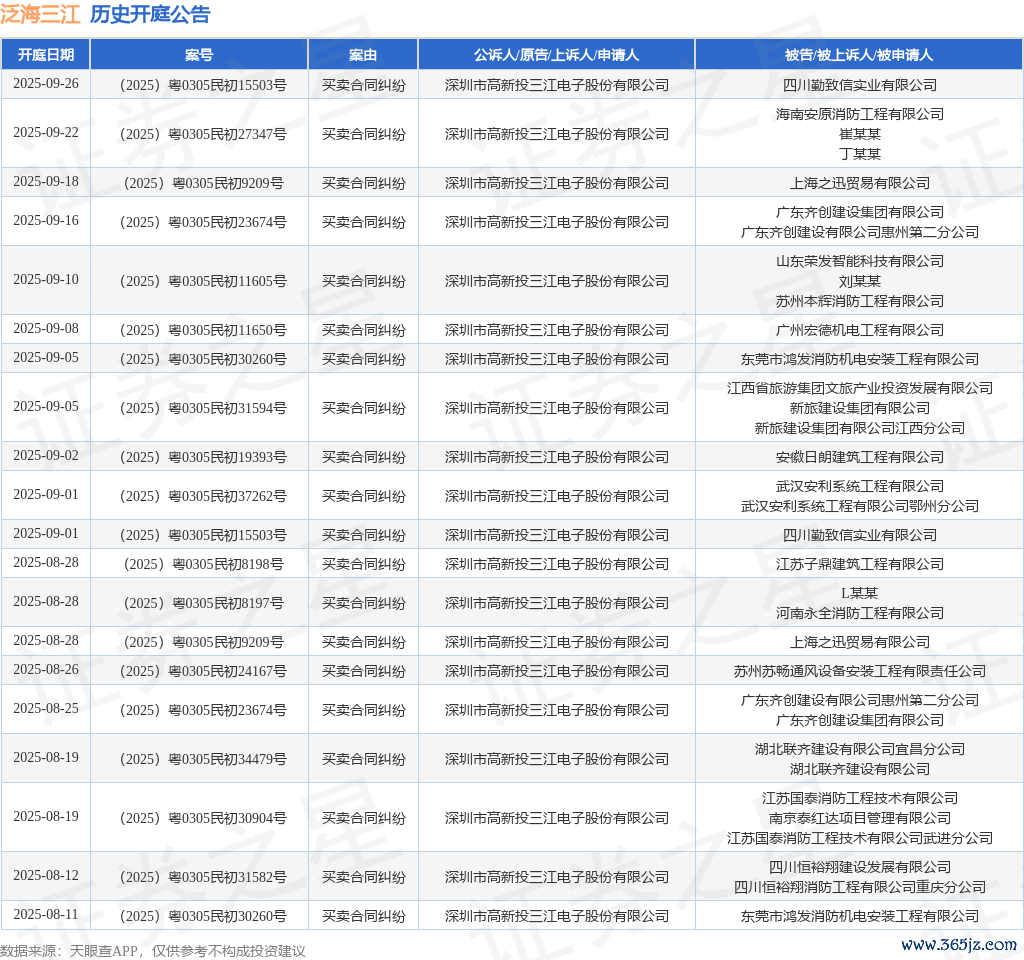Click defendant 广州宏德机电工程有限公司
This screenshot has width=1024, height=960.
click(x=859, y=330)
